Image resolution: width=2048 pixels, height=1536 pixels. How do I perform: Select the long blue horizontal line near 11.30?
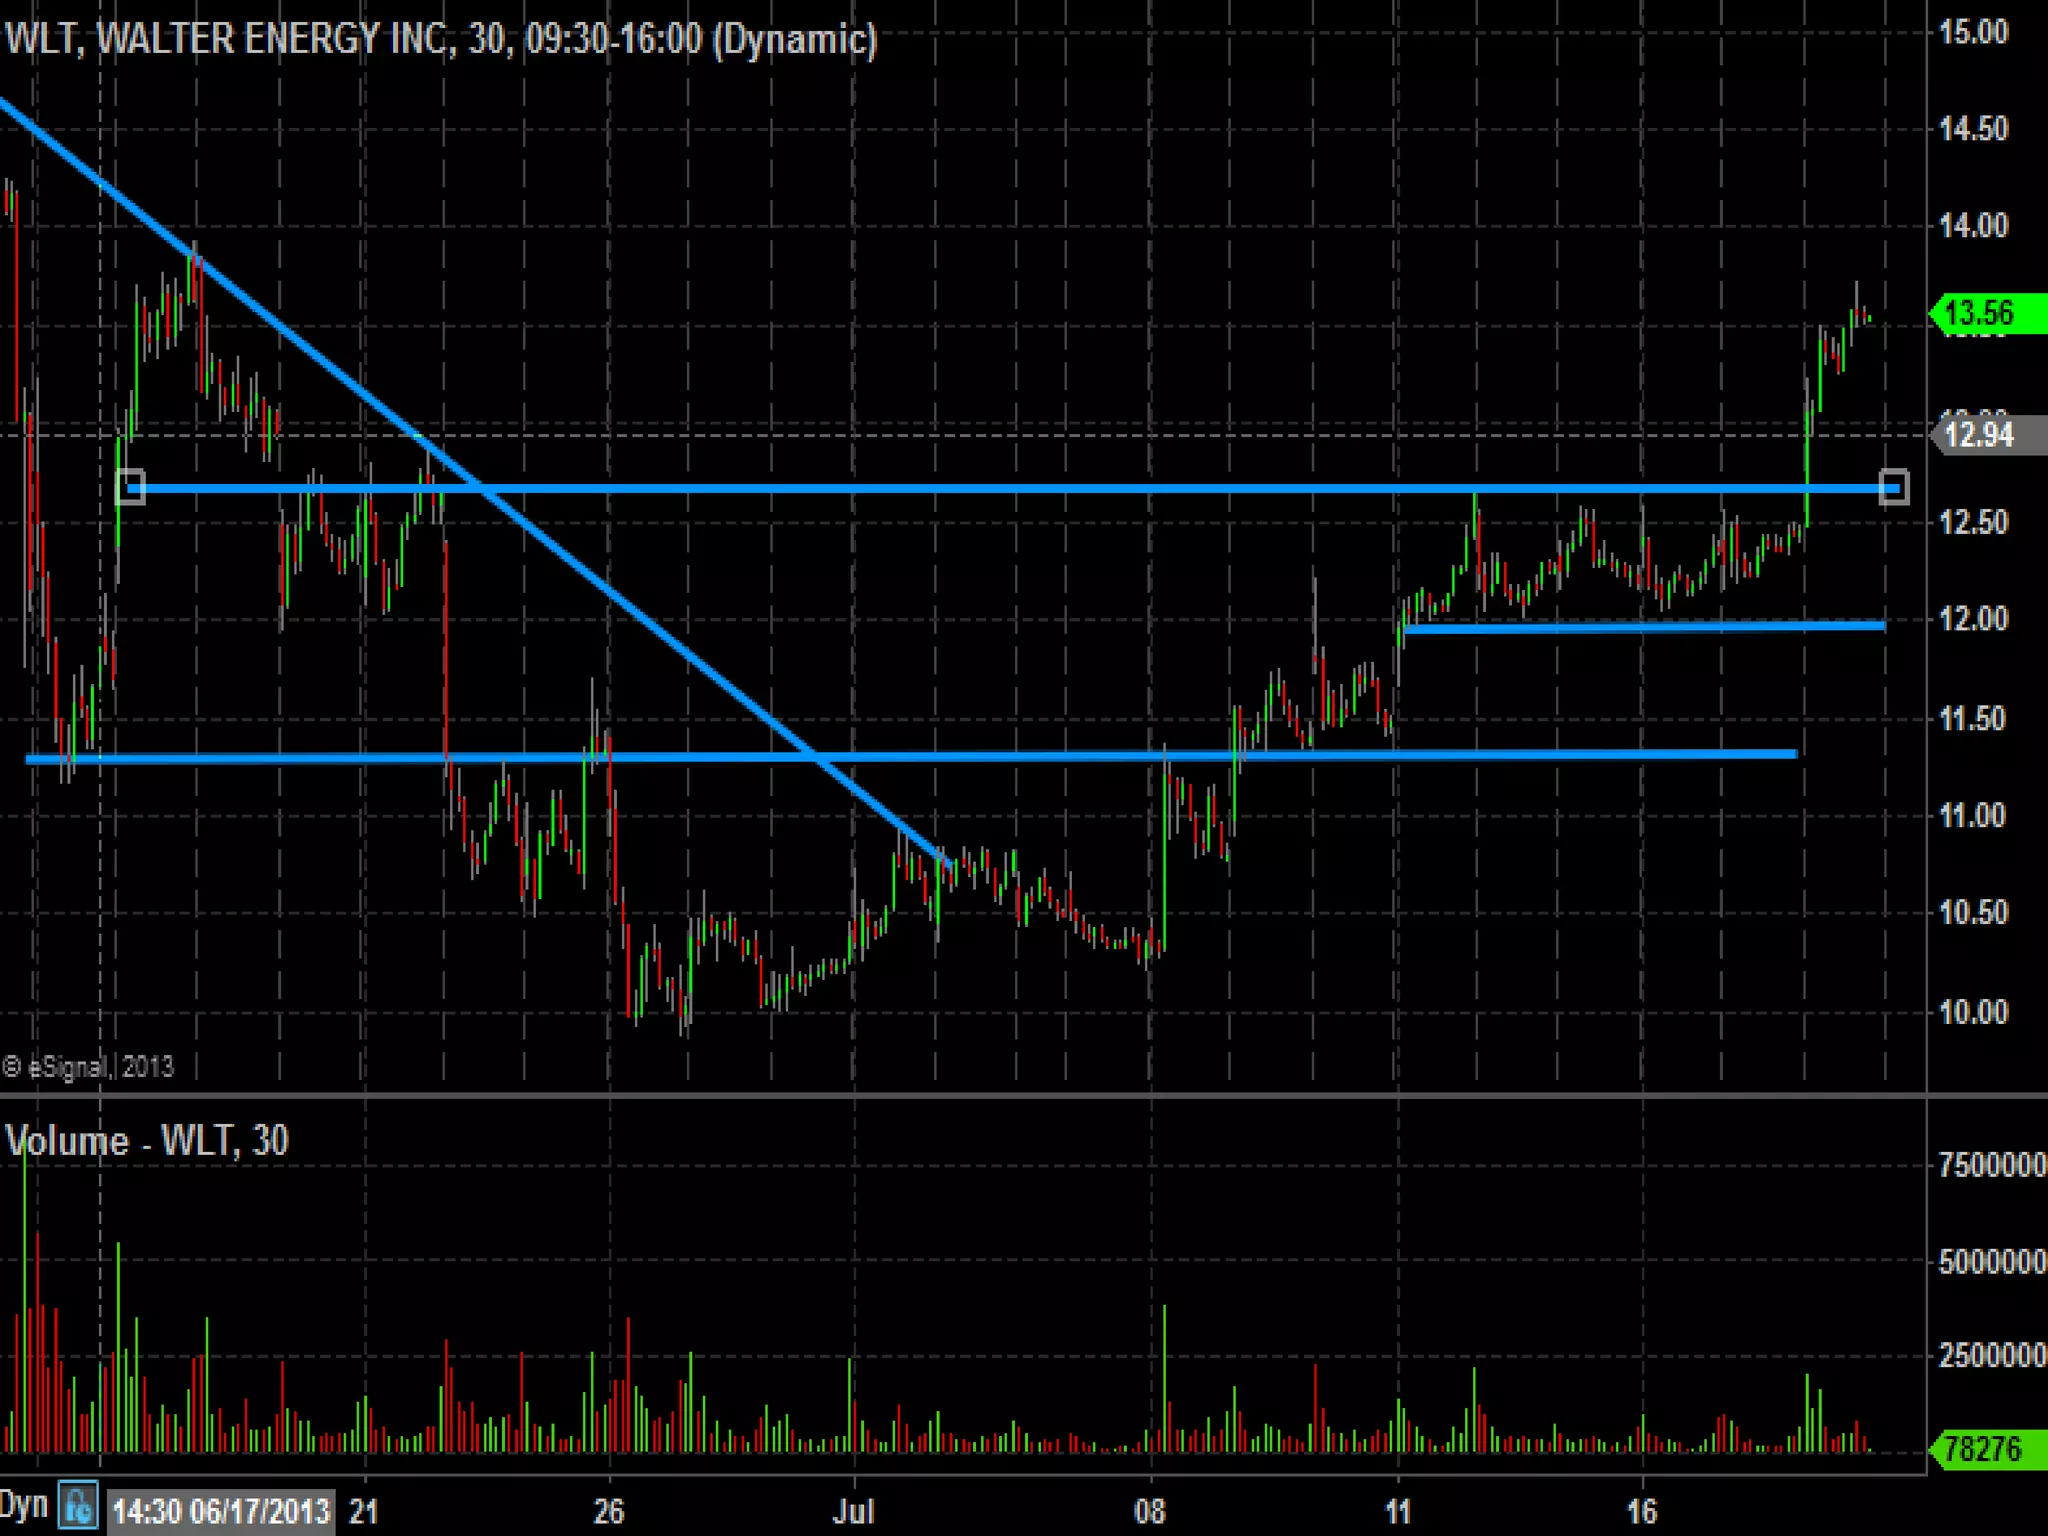point(910,757)
